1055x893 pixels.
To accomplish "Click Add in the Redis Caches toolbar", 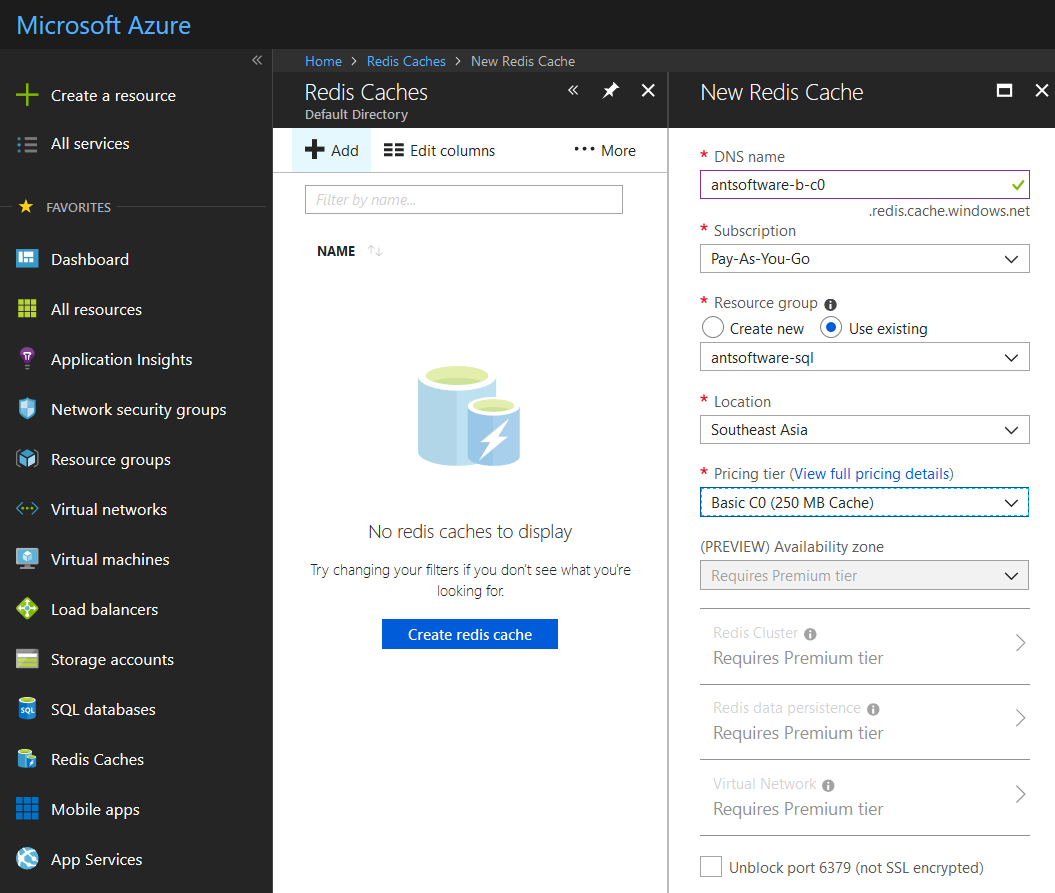I will click(x=331, y=150).
